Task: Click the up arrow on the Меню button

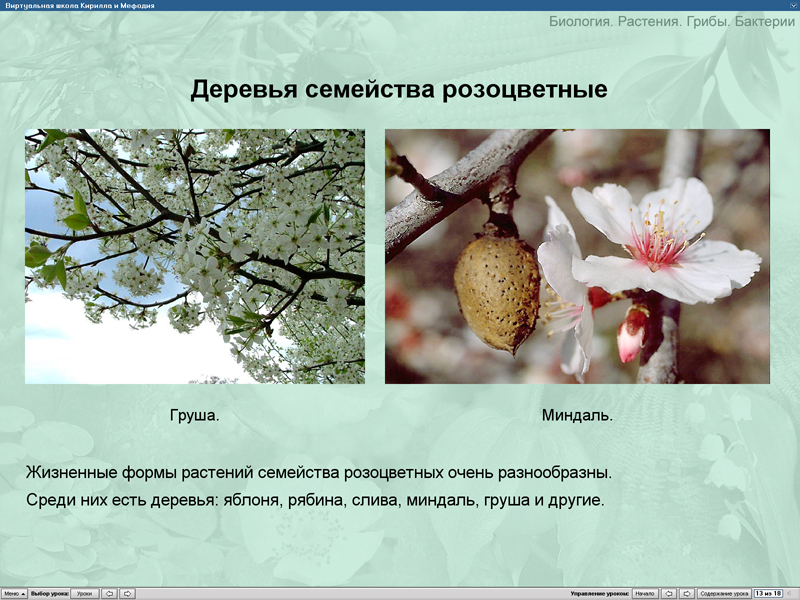Action: coord(22,592)
